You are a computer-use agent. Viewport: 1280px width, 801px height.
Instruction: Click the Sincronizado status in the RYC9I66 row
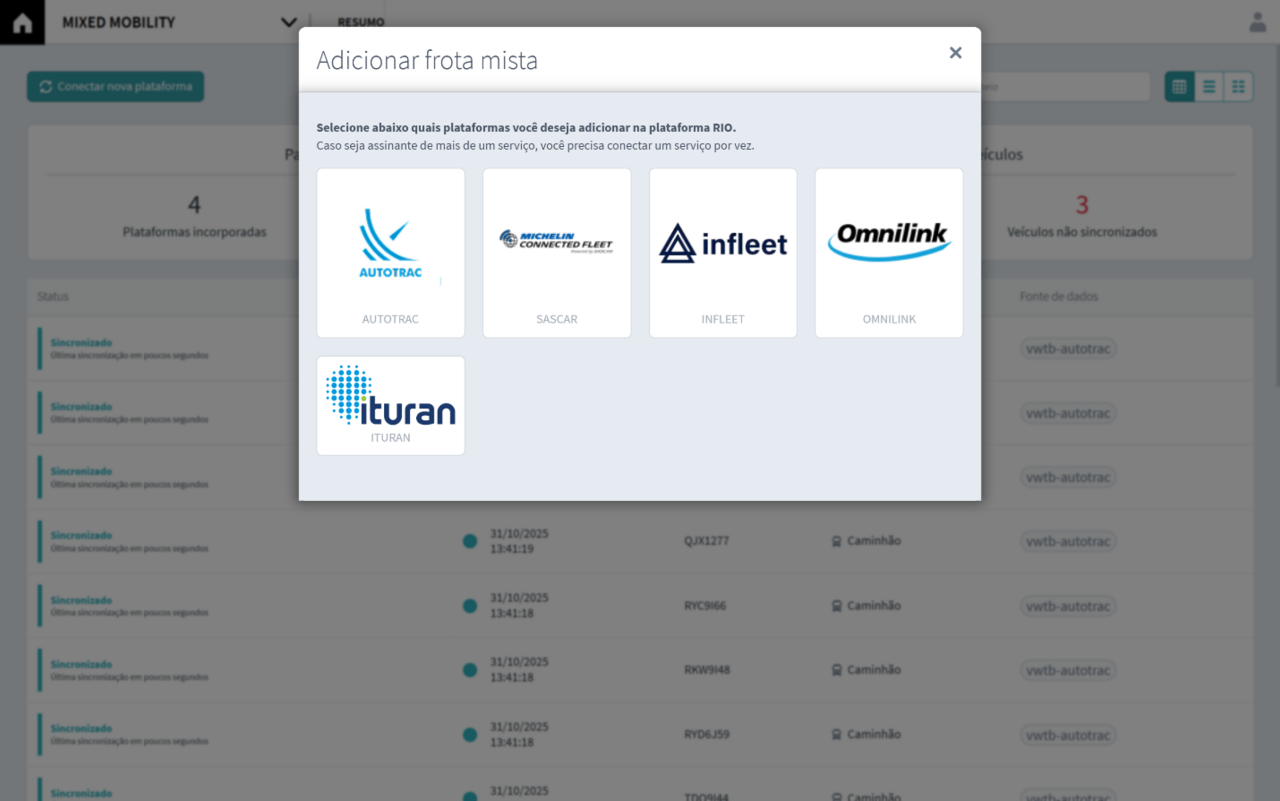pos(81,600)
